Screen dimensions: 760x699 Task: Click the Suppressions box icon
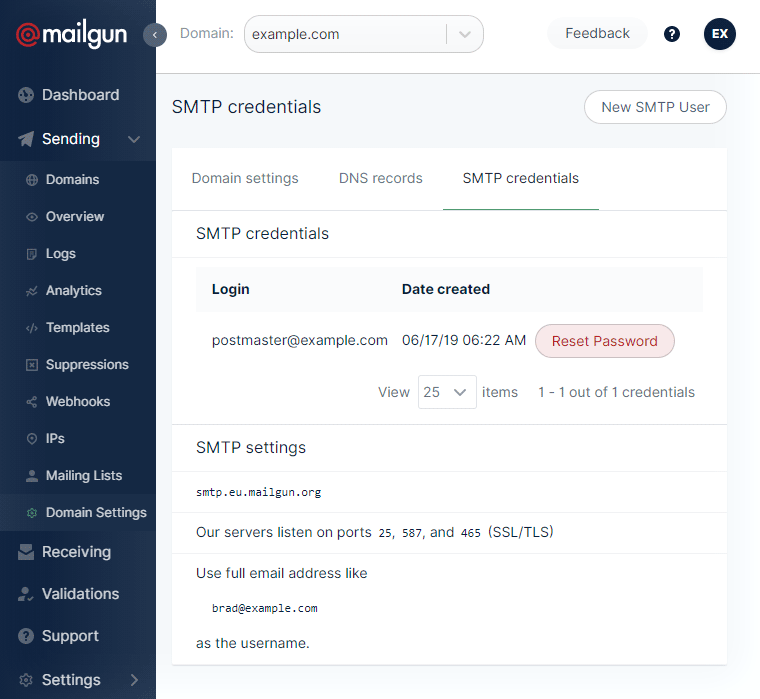[32, 365]
